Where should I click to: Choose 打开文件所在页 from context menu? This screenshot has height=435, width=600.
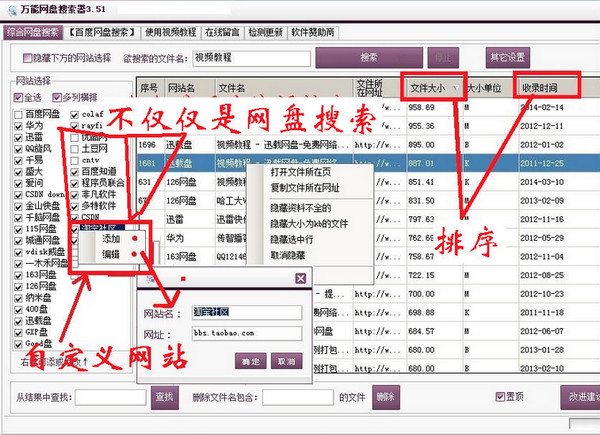tap(301, 172)
